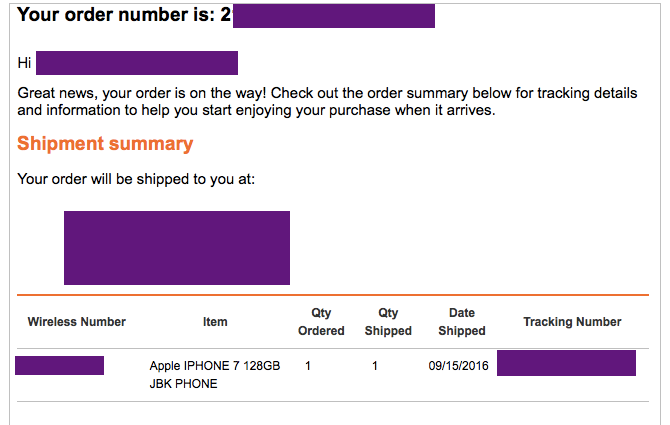Click the "Hi" greeting text

pyautogui.click(x=25, y=63)
